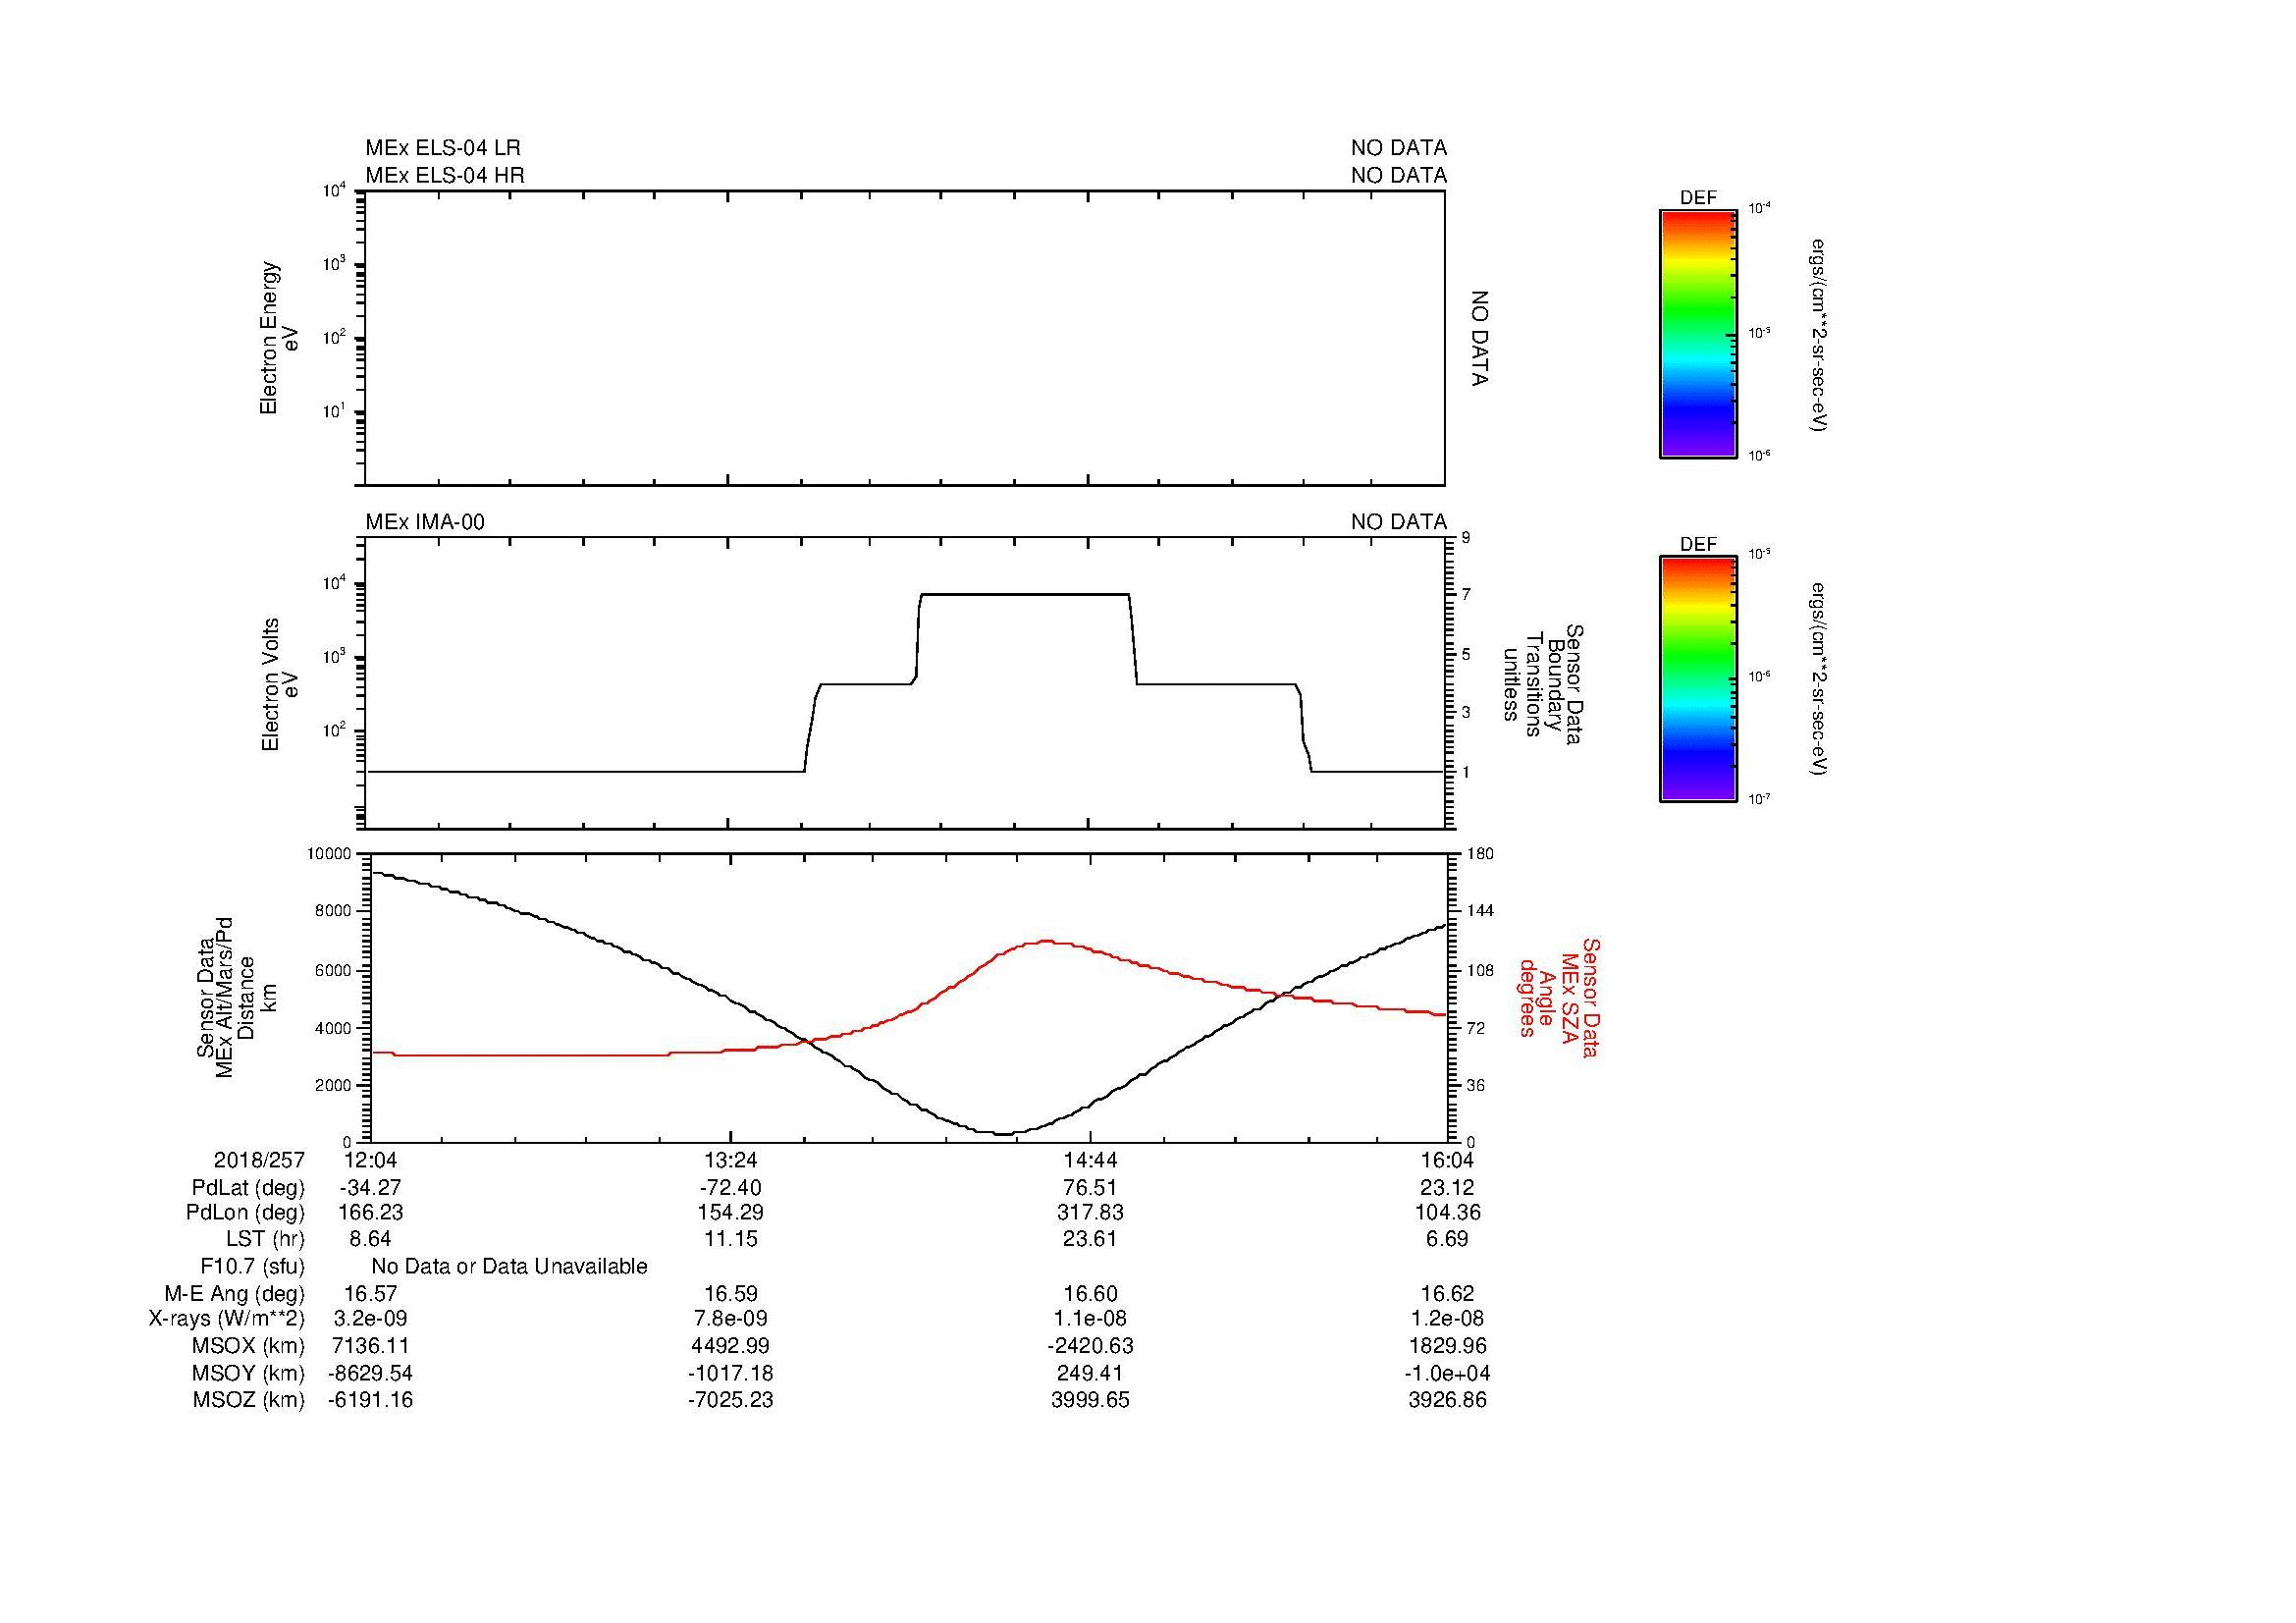
Task: Click the time tick '12:04'
Action: point(371,1160)
